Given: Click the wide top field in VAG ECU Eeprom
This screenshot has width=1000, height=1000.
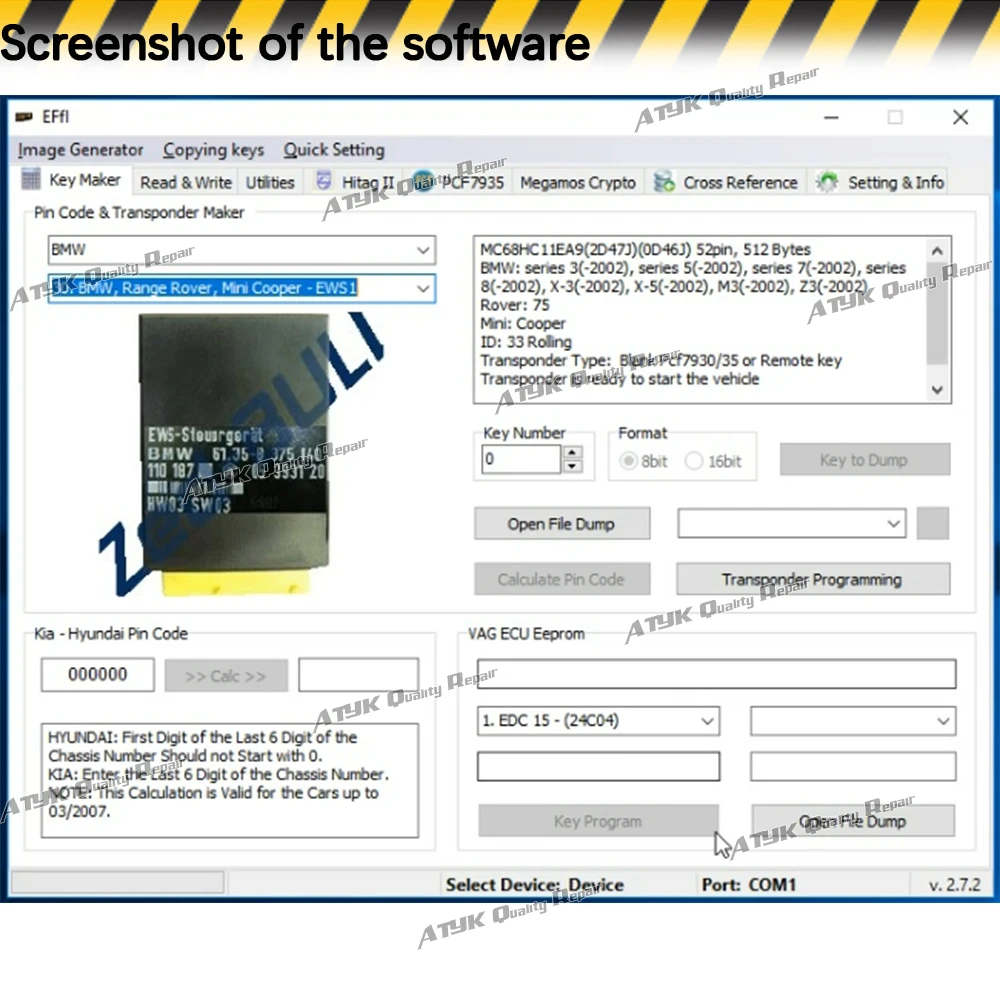Looking at the screenshot, I should click(x=717, y=674).
